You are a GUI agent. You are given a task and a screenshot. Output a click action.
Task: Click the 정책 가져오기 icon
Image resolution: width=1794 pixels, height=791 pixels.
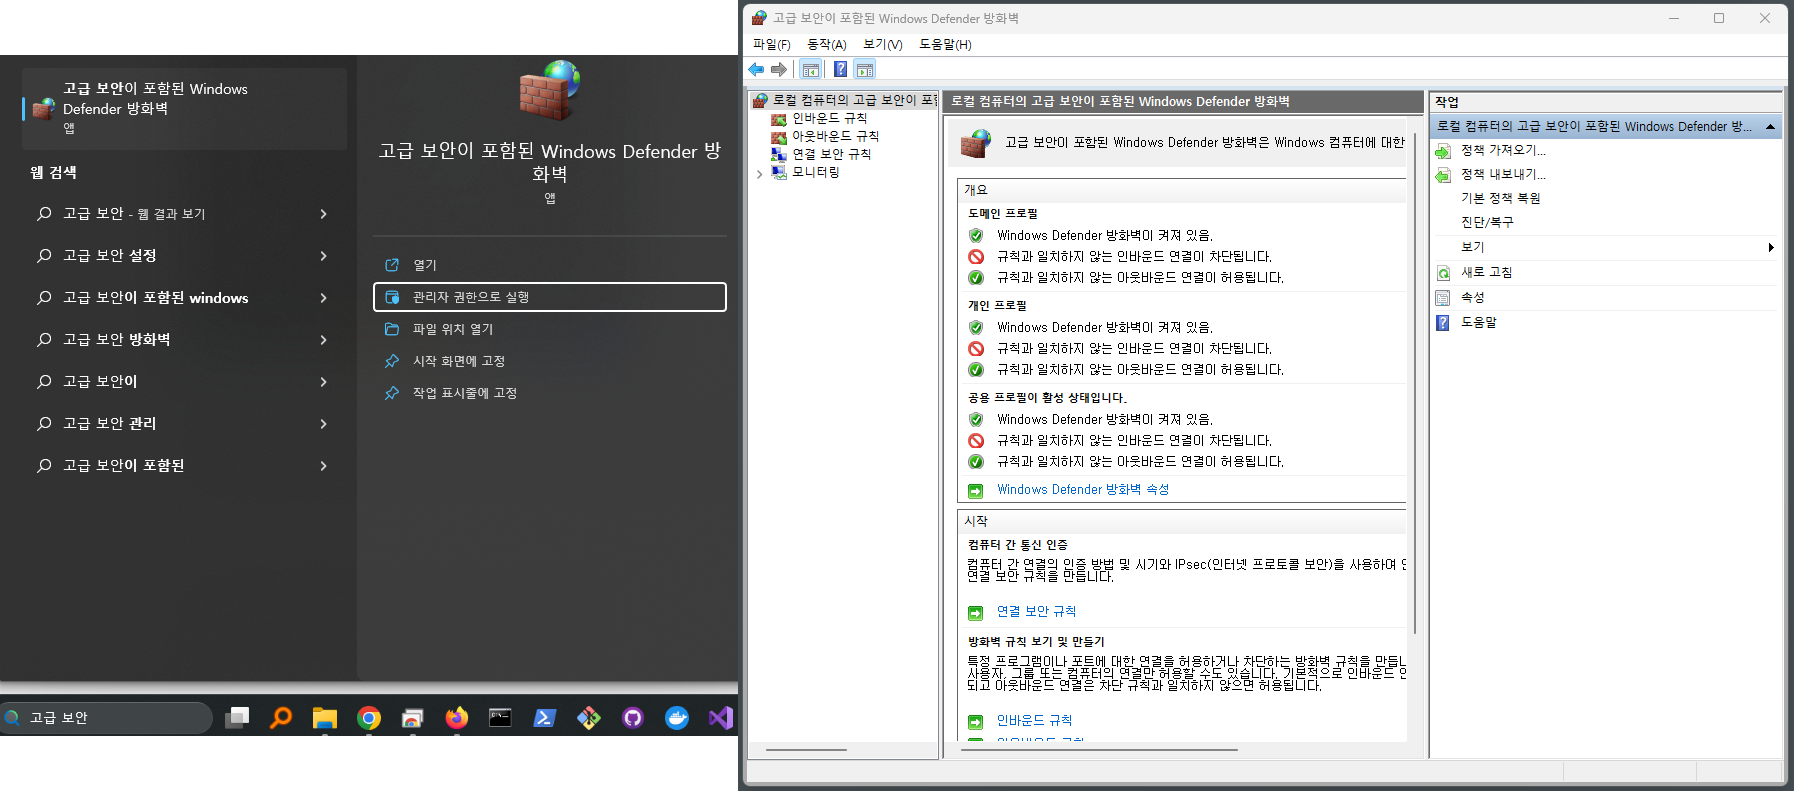pos(1443,151)
